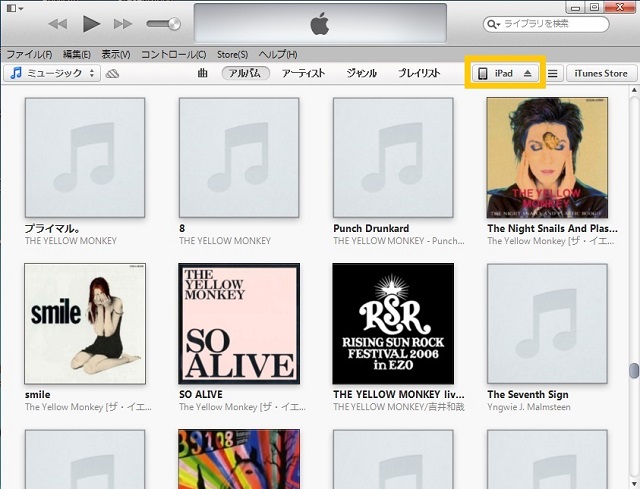Image resolution: width=640 pixels, height=489 pixels.
Task: Open the Rising Sun Rock Festival 2006 cover
Action: [393, 324]
